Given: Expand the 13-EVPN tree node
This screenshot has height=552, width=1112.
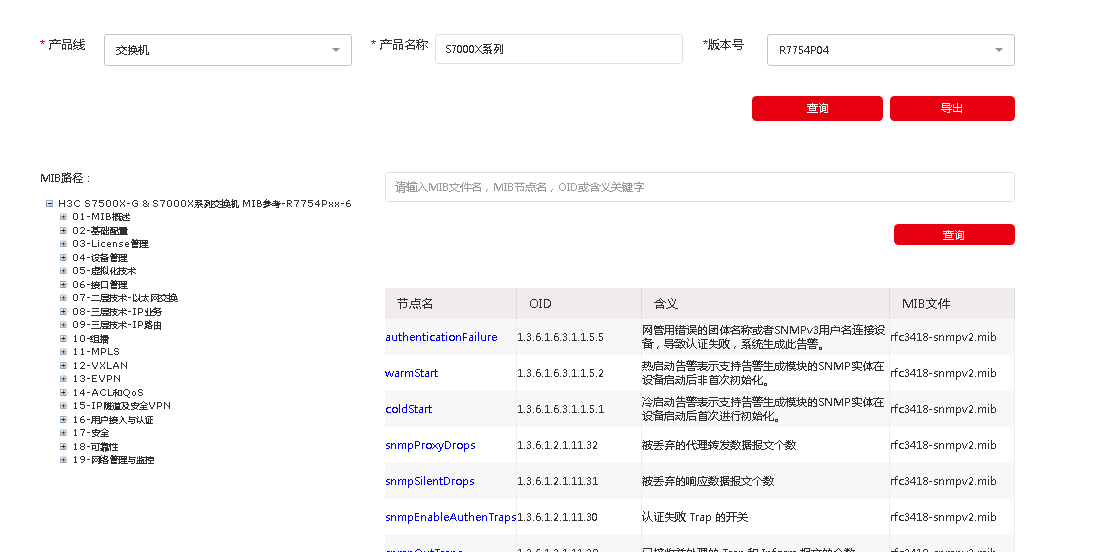Looking at the screenshot, I should pos(63,379).
